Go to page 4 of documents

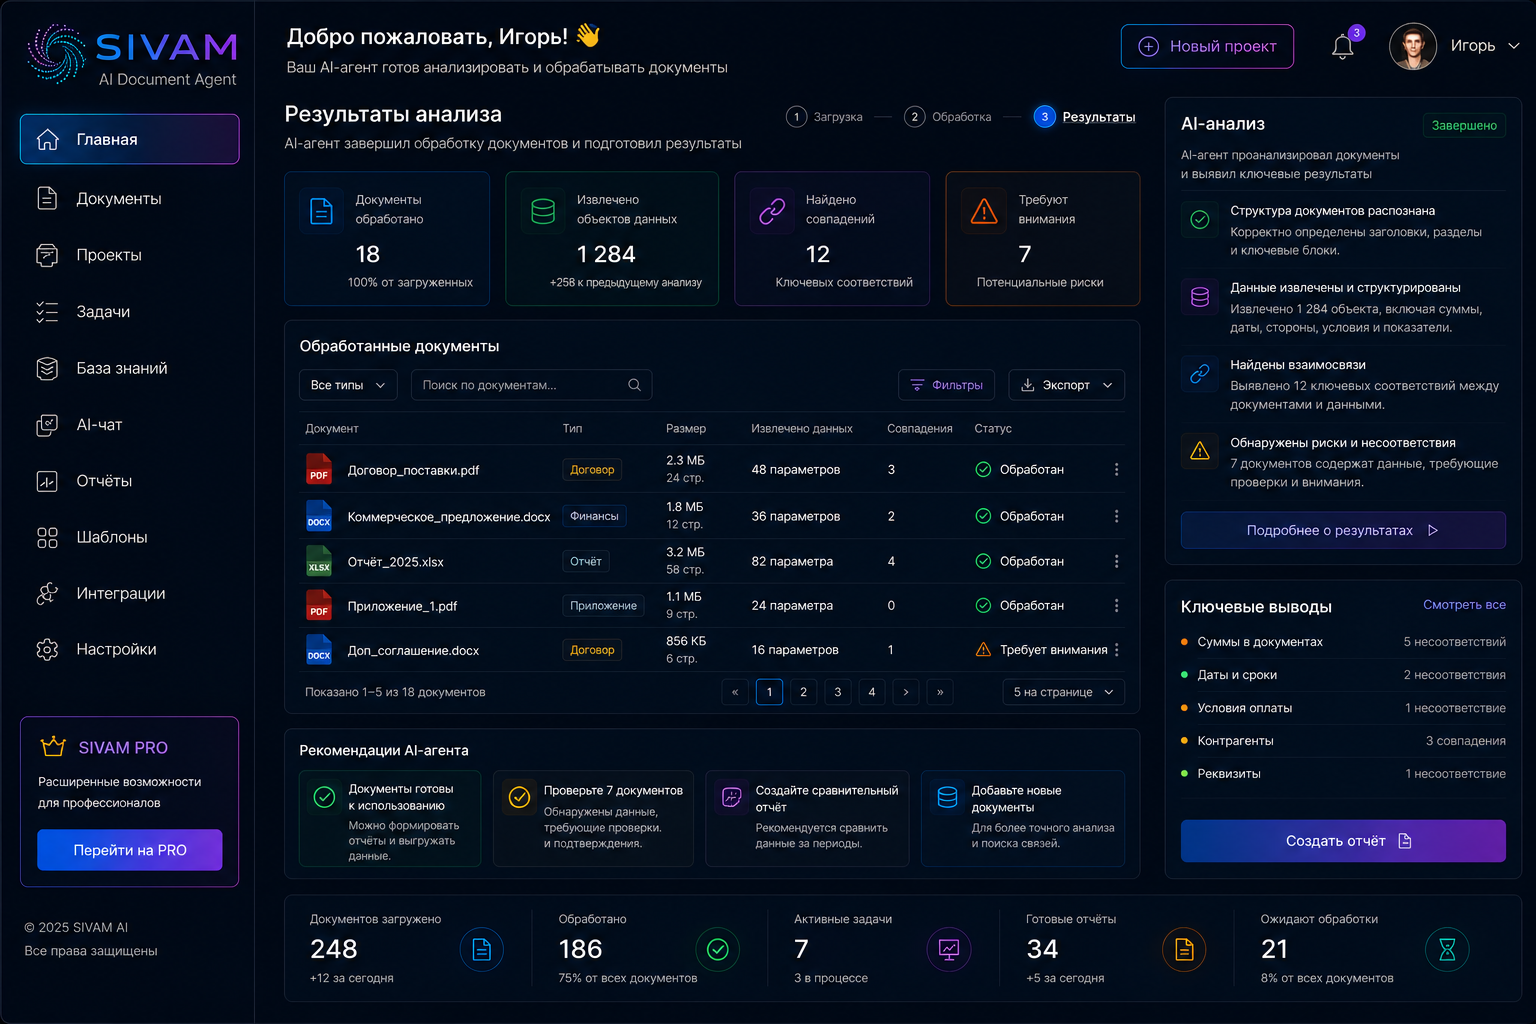point(872,692)
